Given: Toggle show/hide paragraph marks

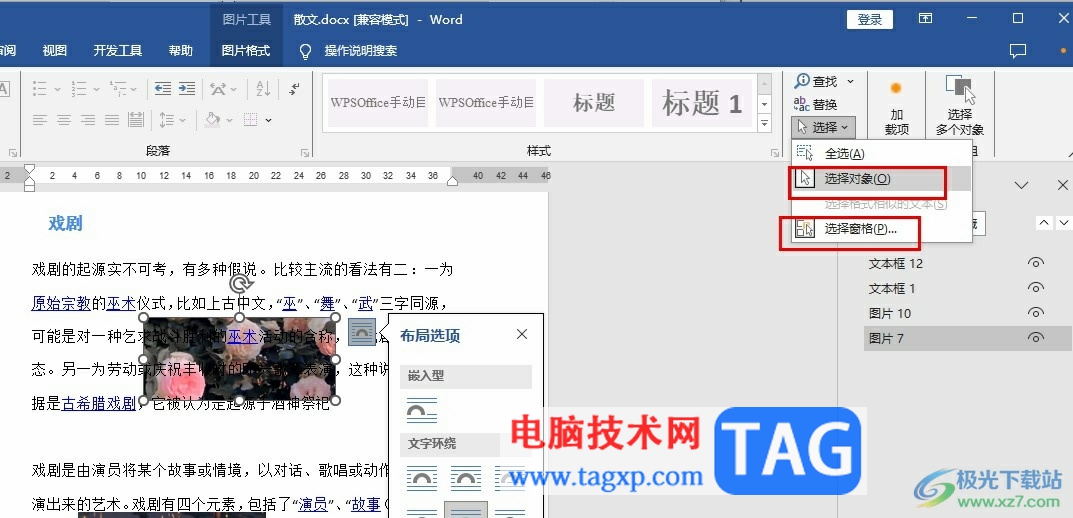Looking at the screenshot, I should 295,88.
